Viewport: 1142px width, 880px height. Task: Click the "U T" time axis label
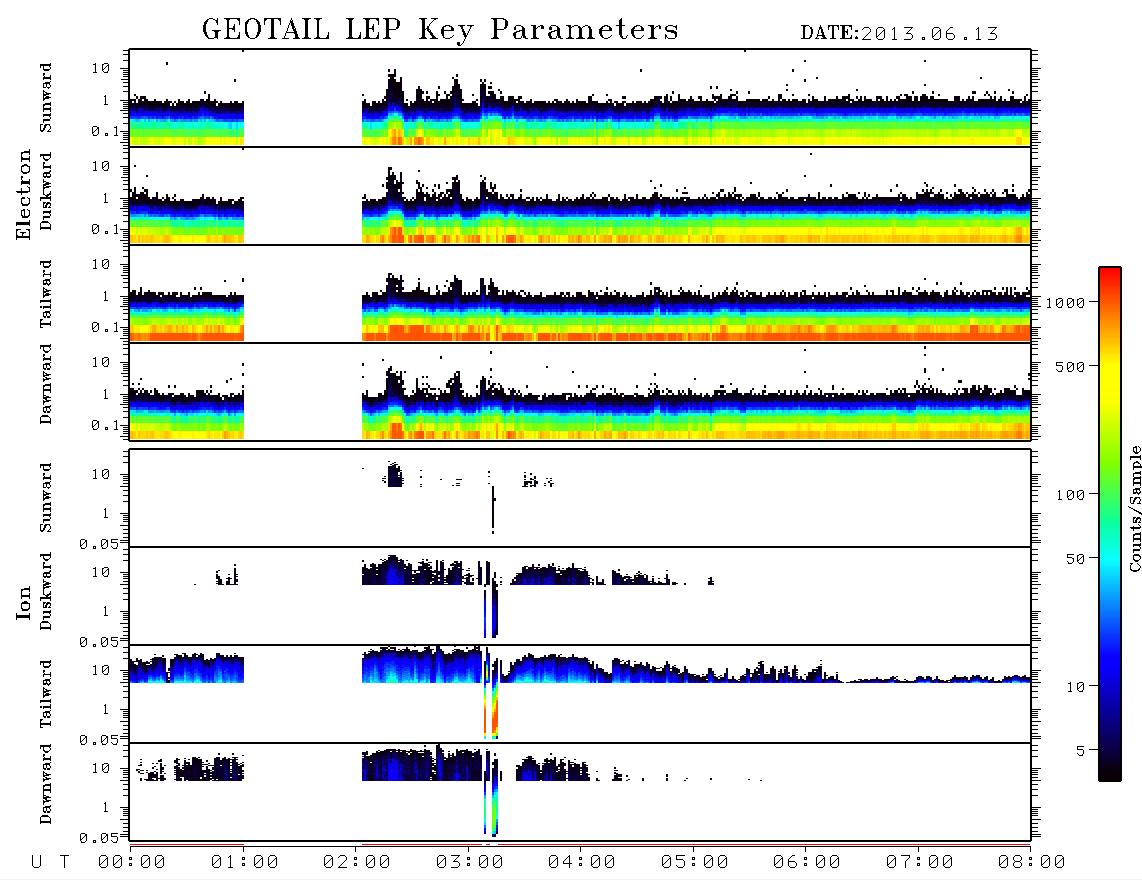point(50,862)
